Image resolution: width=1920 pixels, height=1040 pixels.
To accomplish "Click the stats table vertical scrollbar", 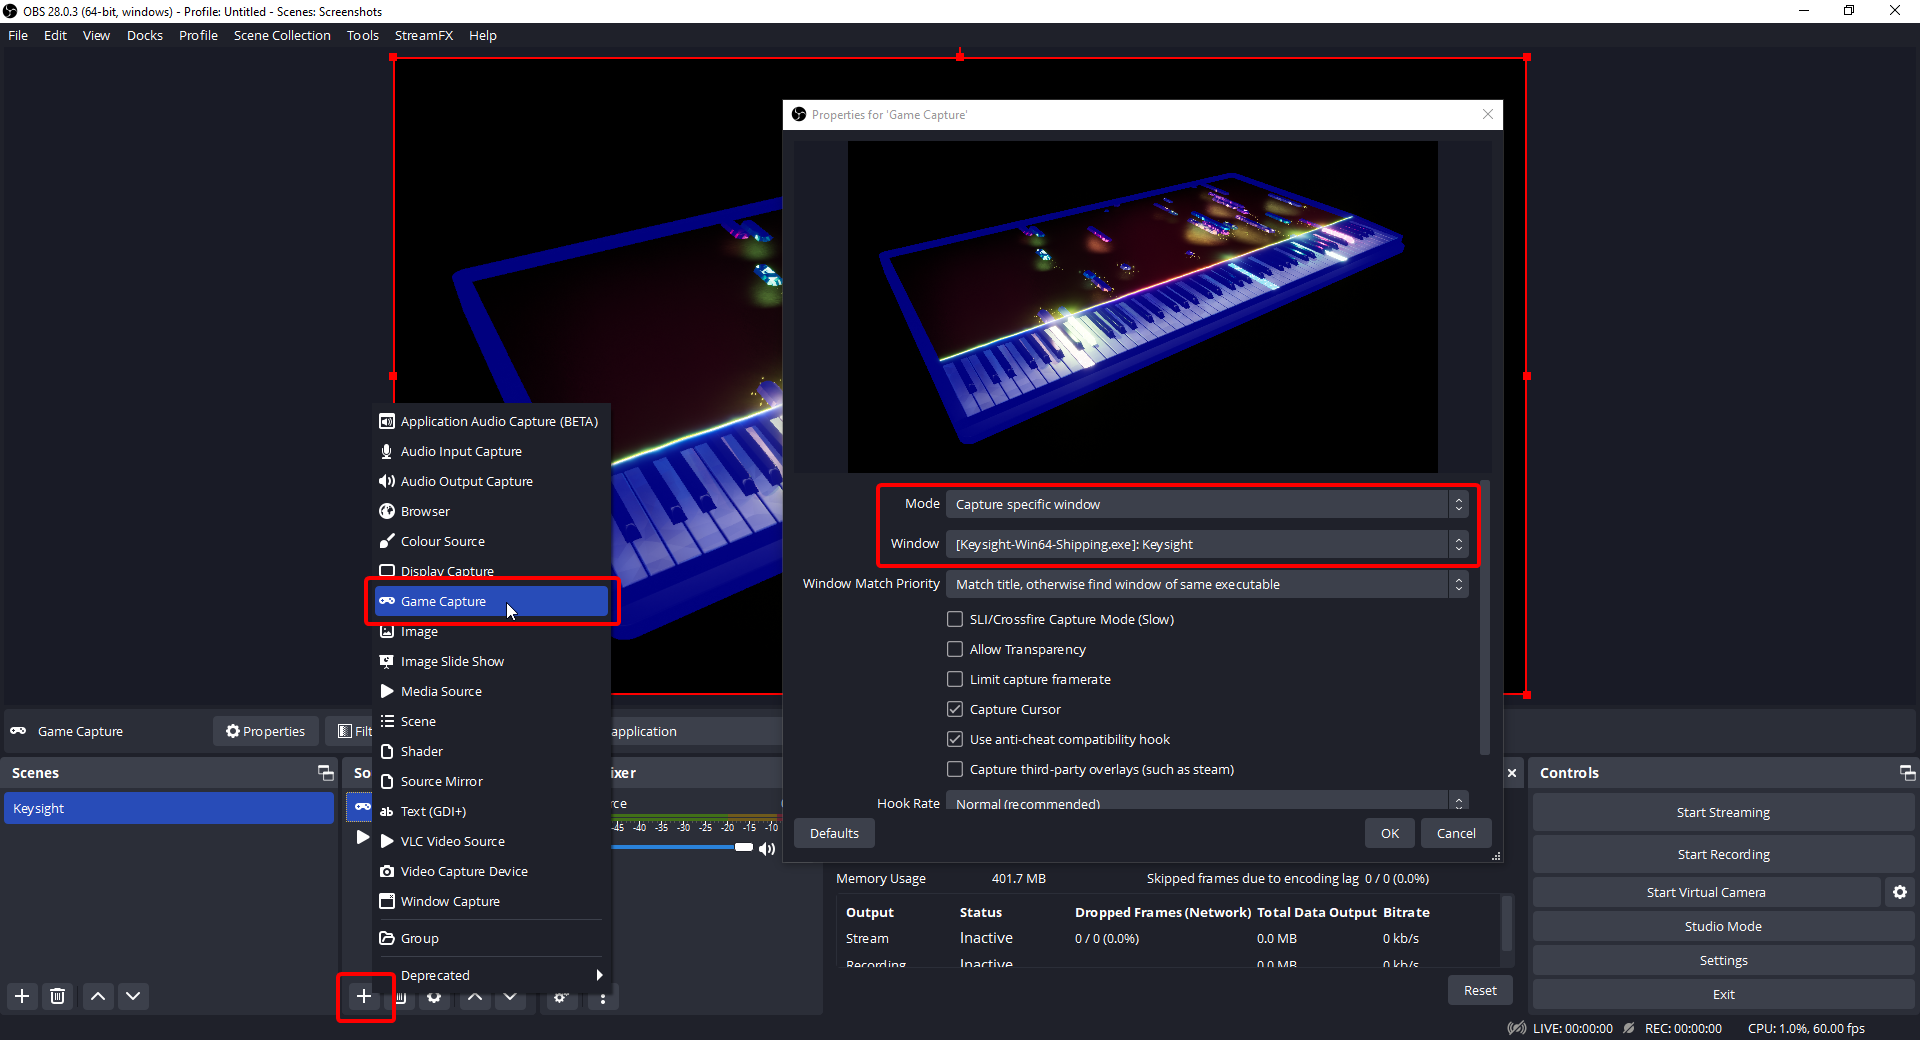I will click(1506, 923).
